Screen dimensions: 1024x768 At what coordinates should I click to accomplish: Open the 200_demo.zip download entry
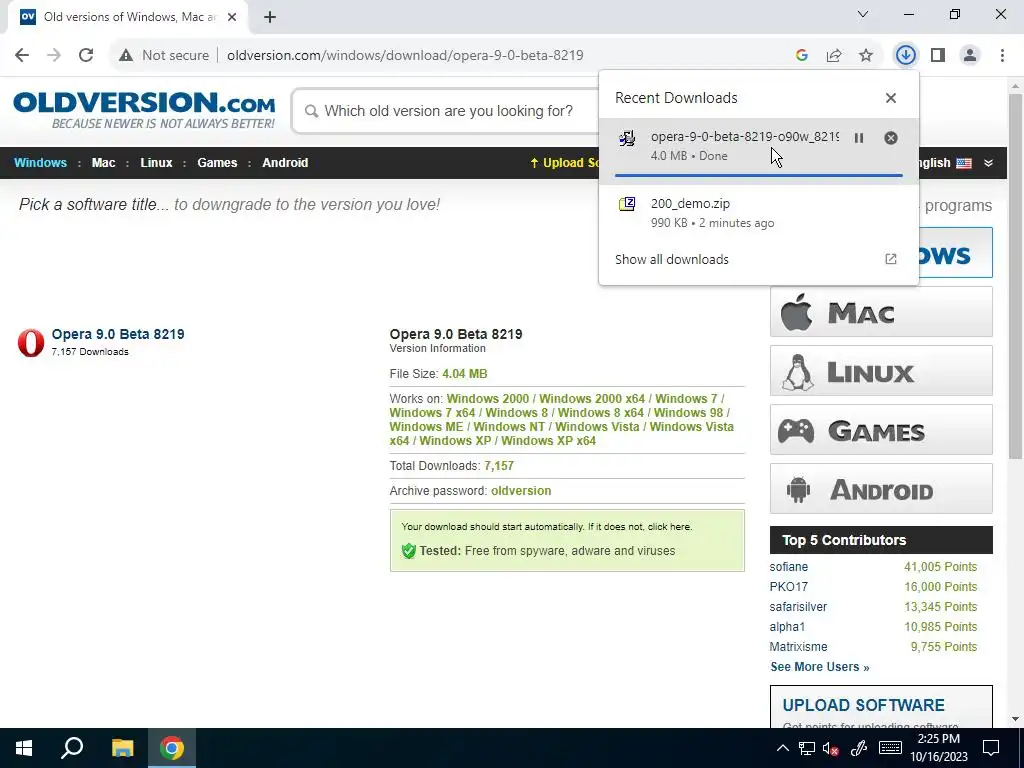tap(759, 213)
